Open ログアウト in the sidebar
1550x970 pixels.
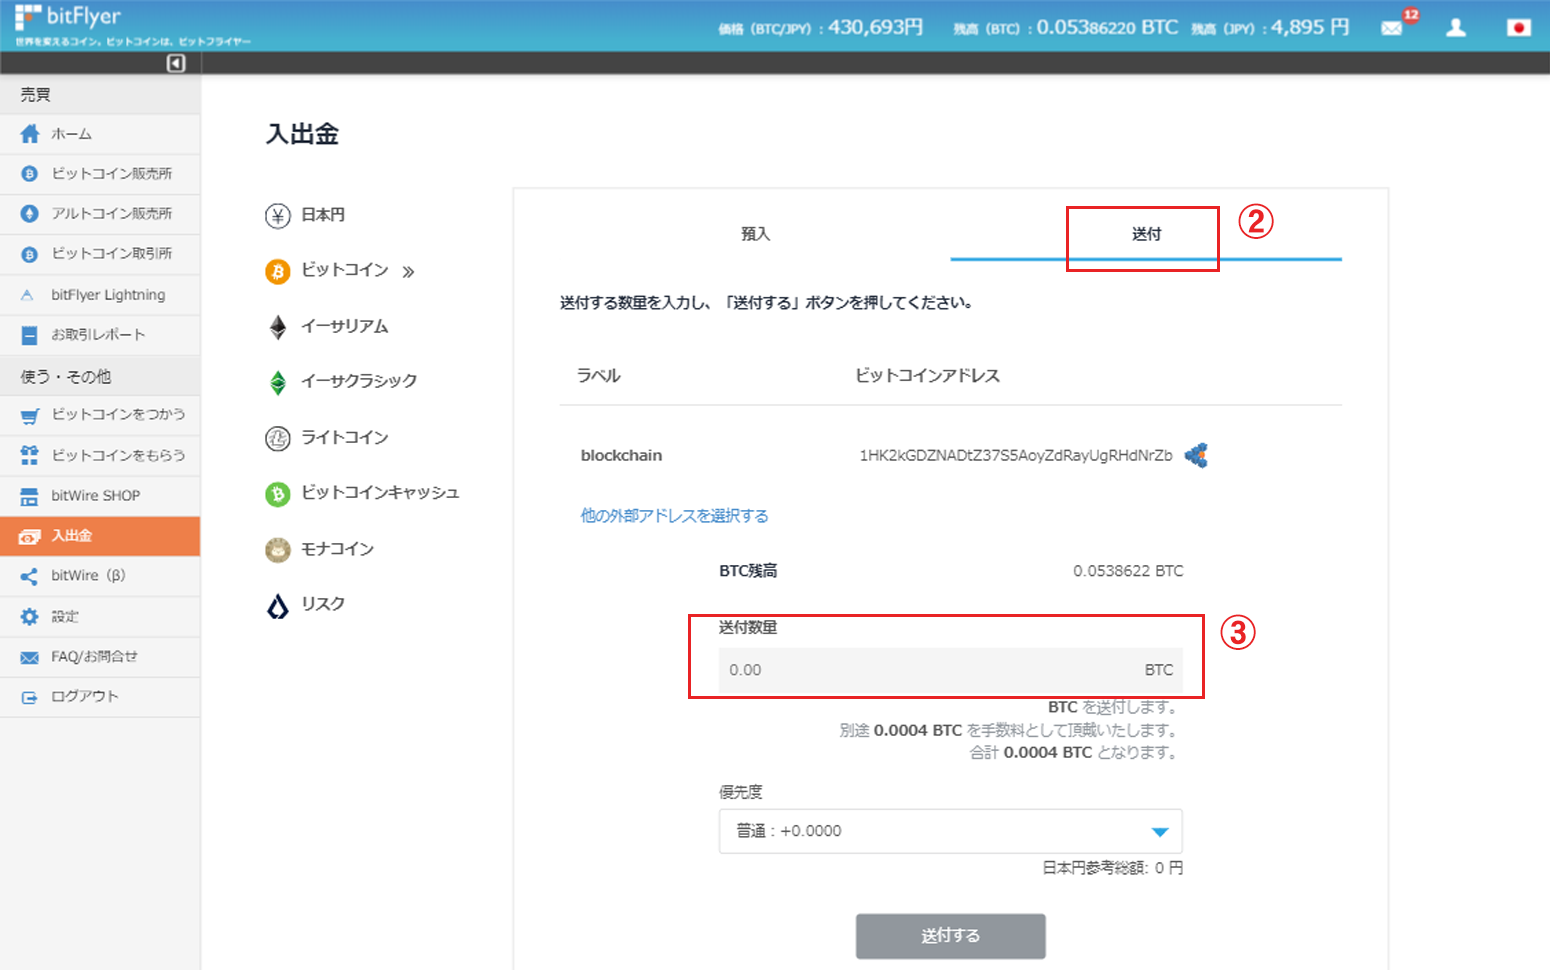click(x=100, y=697)
